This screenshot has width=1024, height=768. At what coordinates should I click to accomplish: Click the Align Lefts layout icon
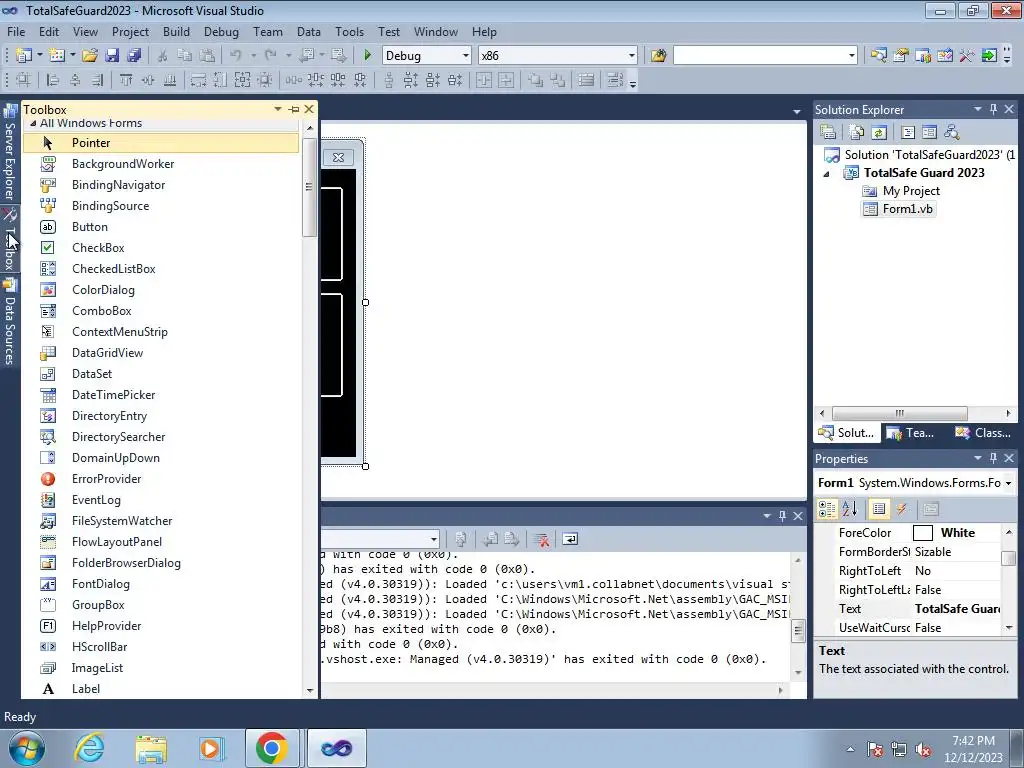point(53,80)
